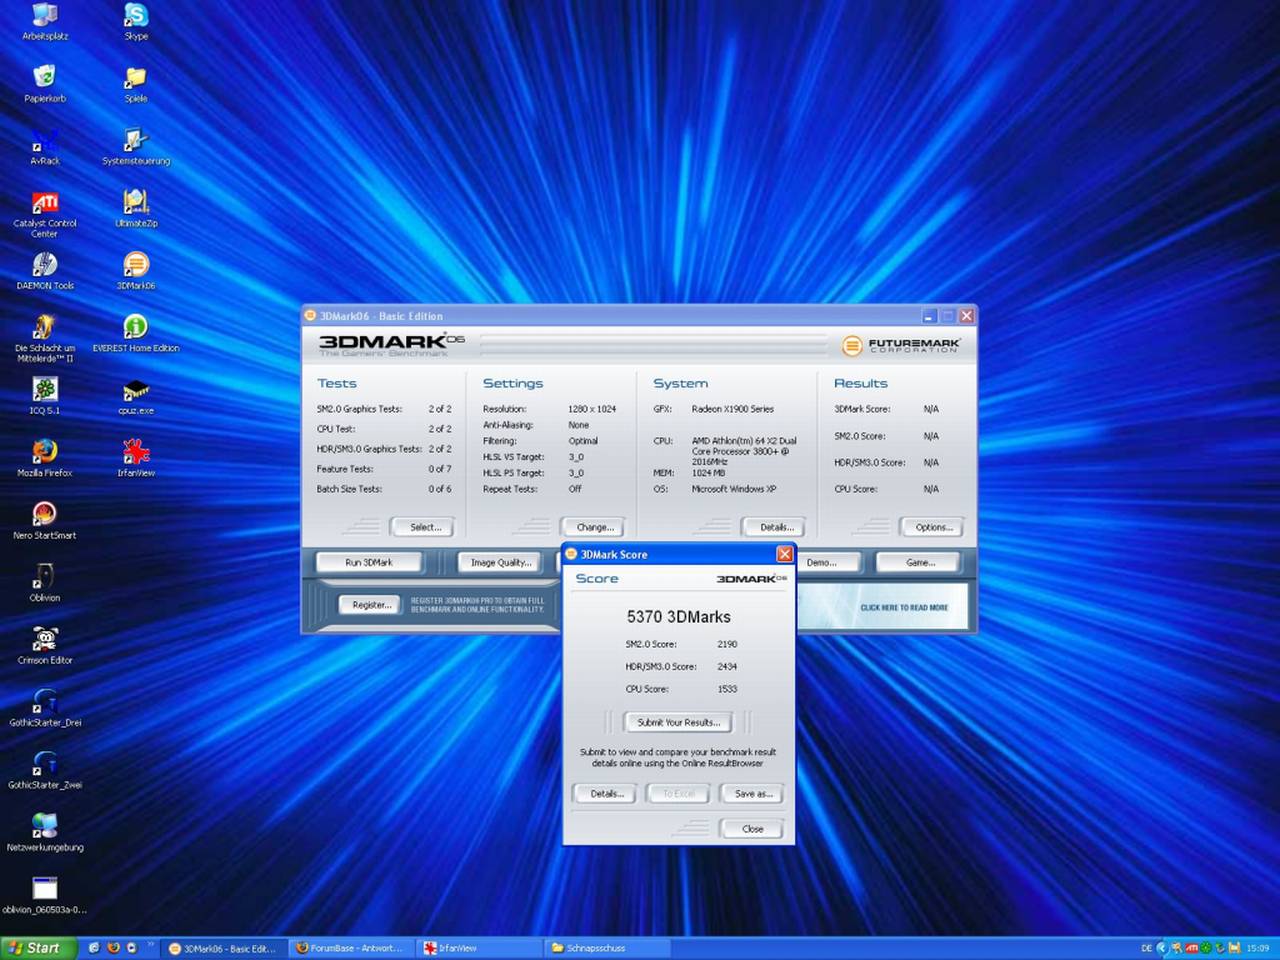Click Select... under Tests
The width and height of the screenshot is (1280, 960).
[x=425, y=527]
